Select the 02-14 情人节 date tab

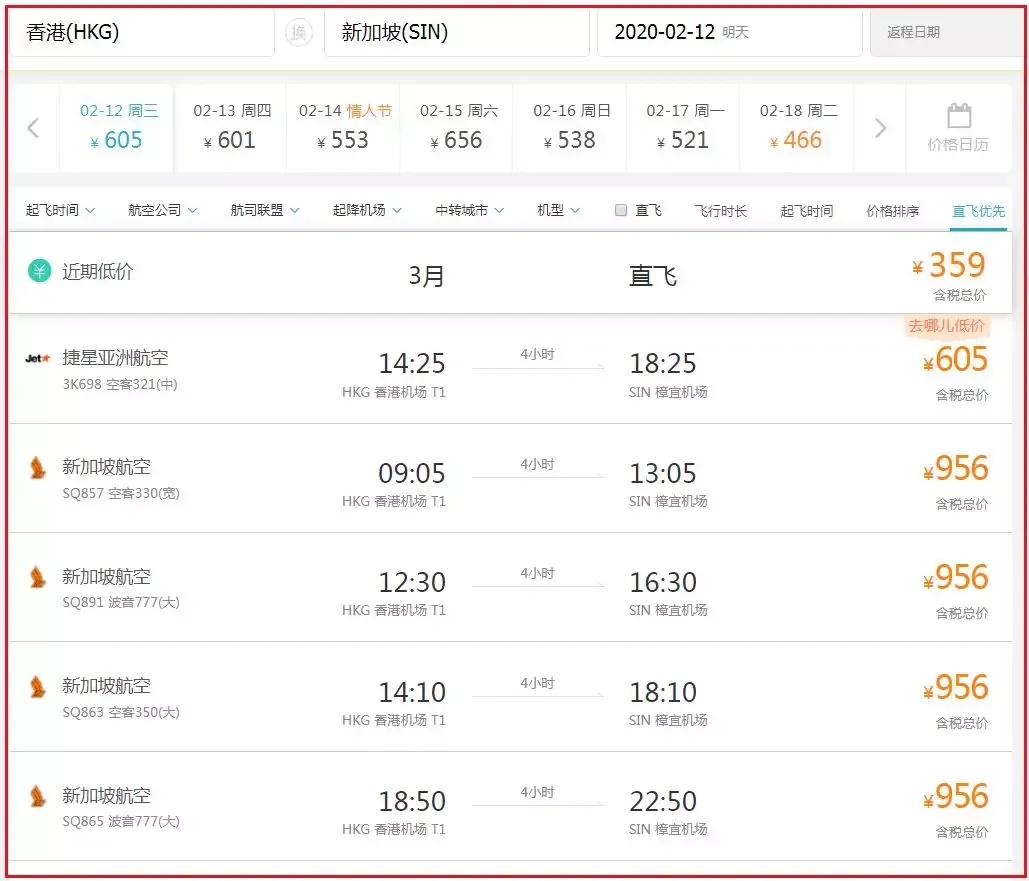[x=343, y=128]
